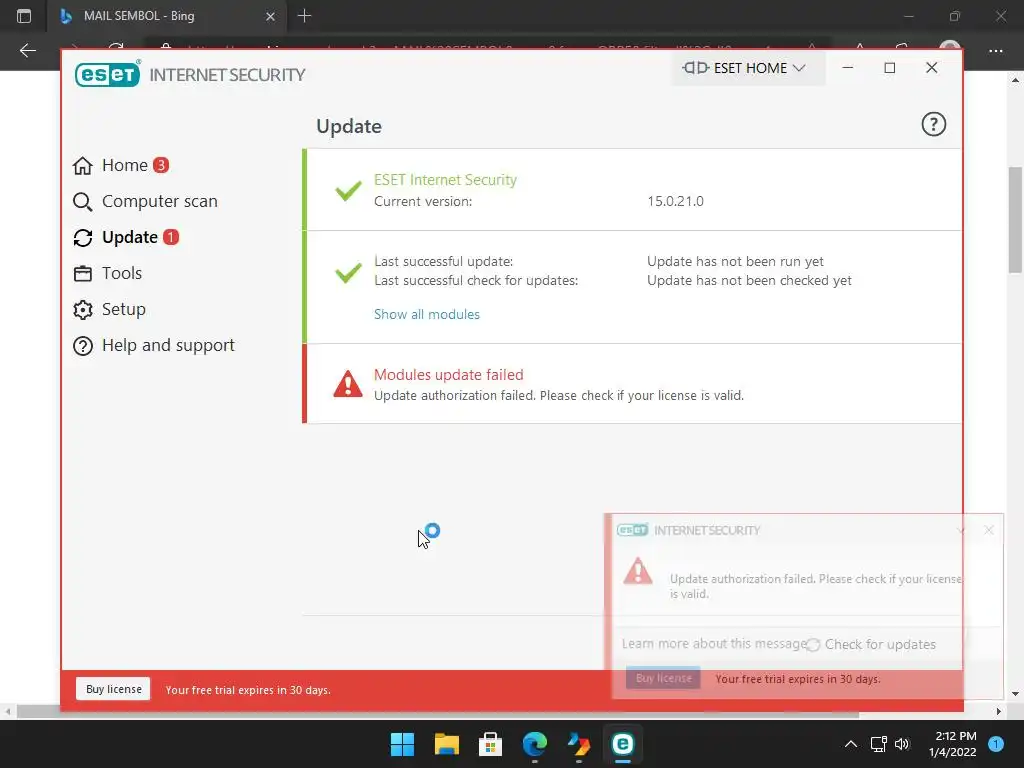Click the Tools briefcase icon
This screenshot has height=768, width=1024.
[82, 274]
